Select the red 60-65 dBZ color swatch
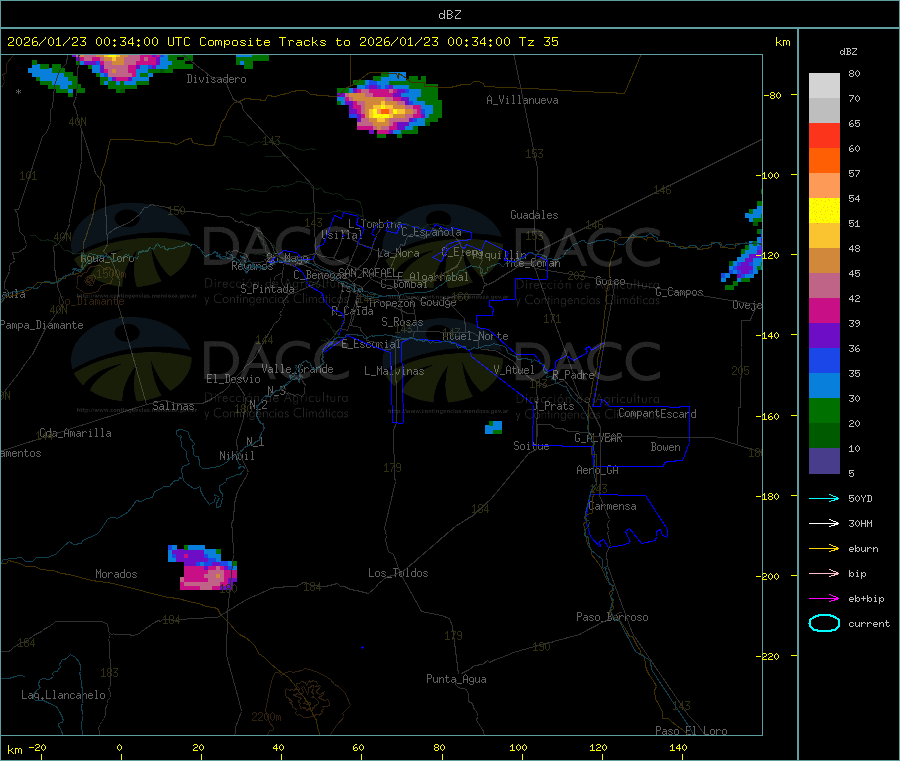This screenshot has width=900, height=761. tap(824, 135)
